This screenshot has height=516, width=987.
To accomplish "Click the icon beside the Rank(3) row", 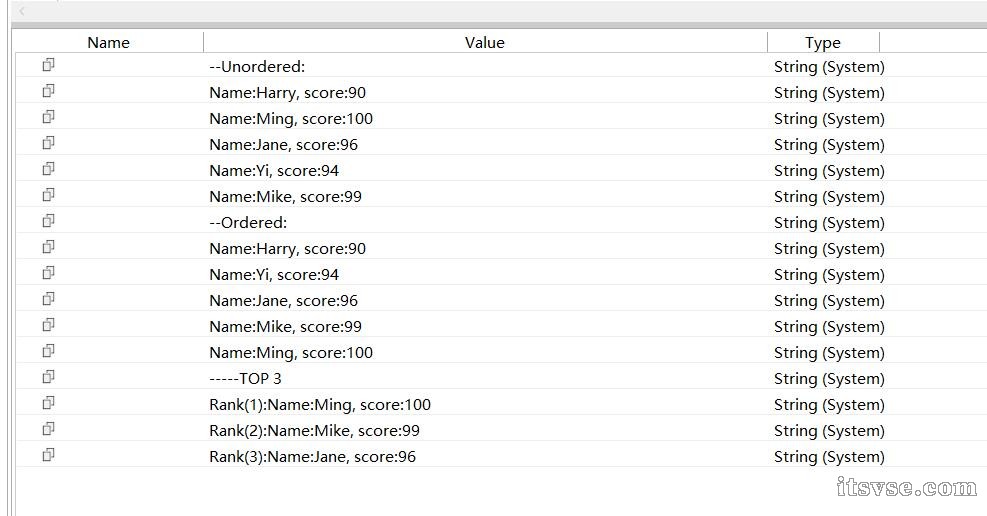I will 48,455.
